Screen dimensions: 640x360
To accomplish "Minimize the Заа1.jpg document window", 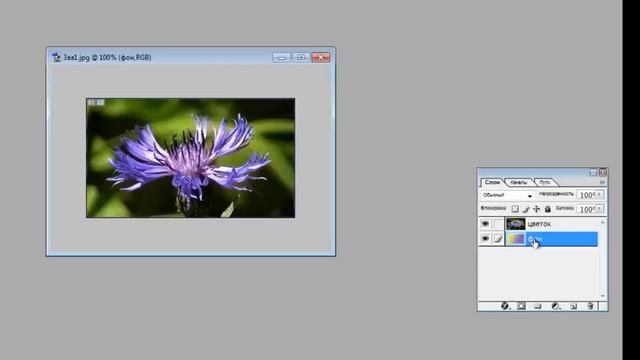I will (282, 58).
